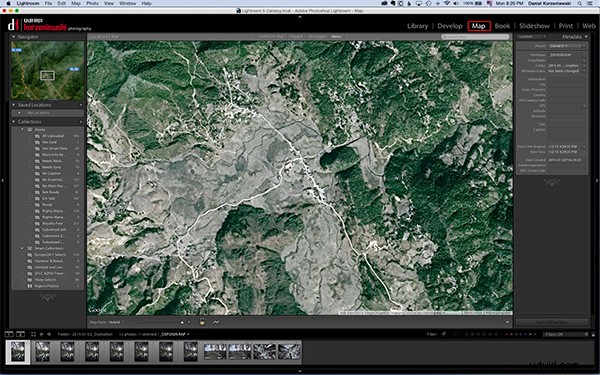Open the Photo menu in menu bar
Viewport: 600px width, 375px height.
click(92, 3)
